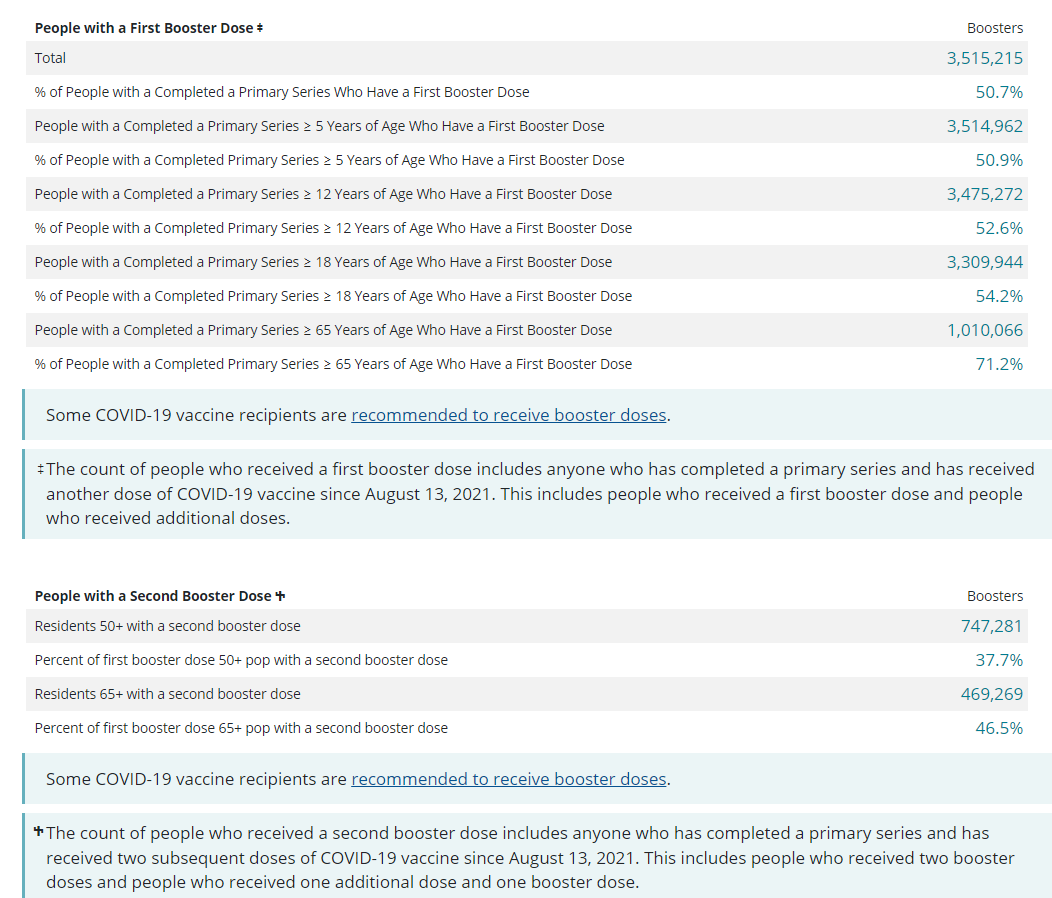
Task: Select the 747,281 second booster count
Action: click(x=991, y=626)
